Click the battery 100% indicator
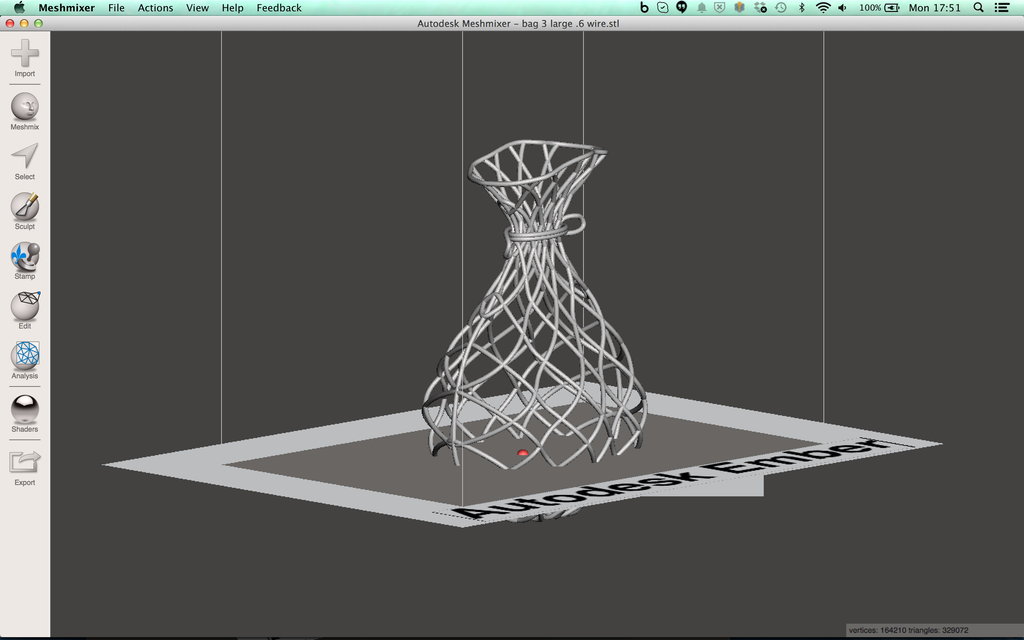1024x640 pixels. 879,8
